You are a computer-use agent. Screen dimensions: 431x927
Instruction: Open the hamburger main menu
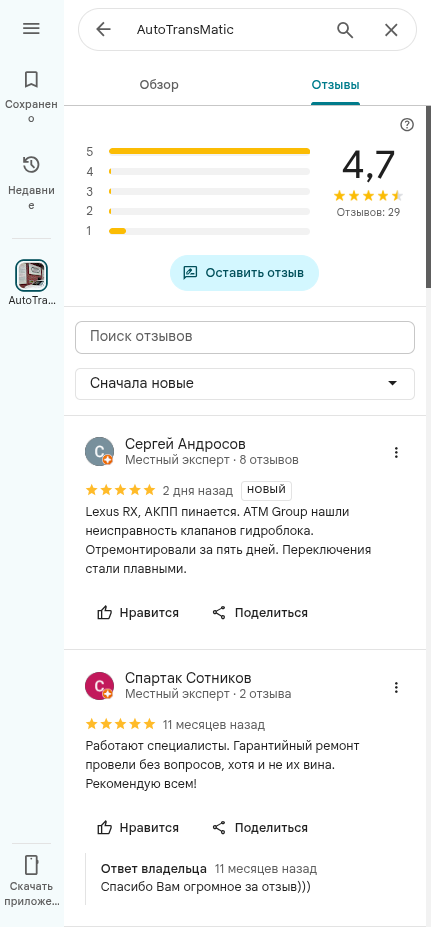click(x=31, y=28)
